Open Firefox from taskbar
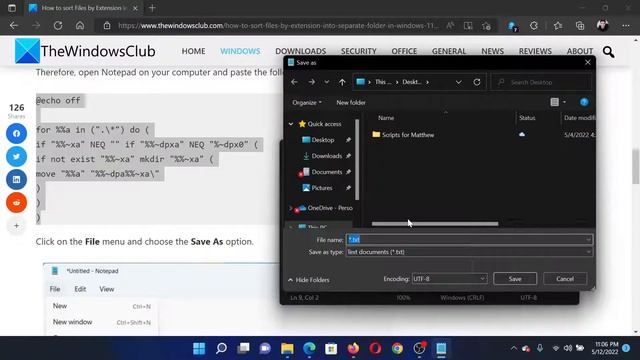 pyautogui.click(x=353, y=348)
